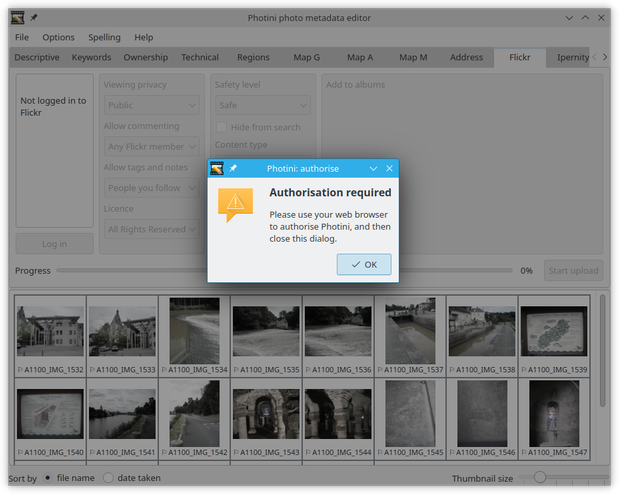Select sort by file name radio button
Image resolution: width=619 pixels, height=494 pixels.
pyautogui.click(x=47, y=478)
